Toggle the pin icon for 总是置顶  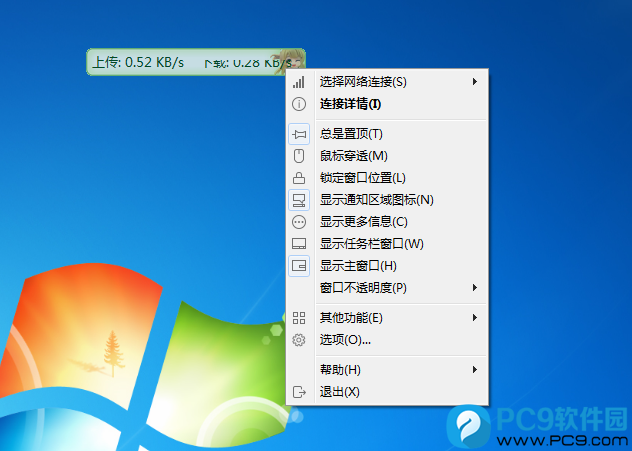coord(299,134)
